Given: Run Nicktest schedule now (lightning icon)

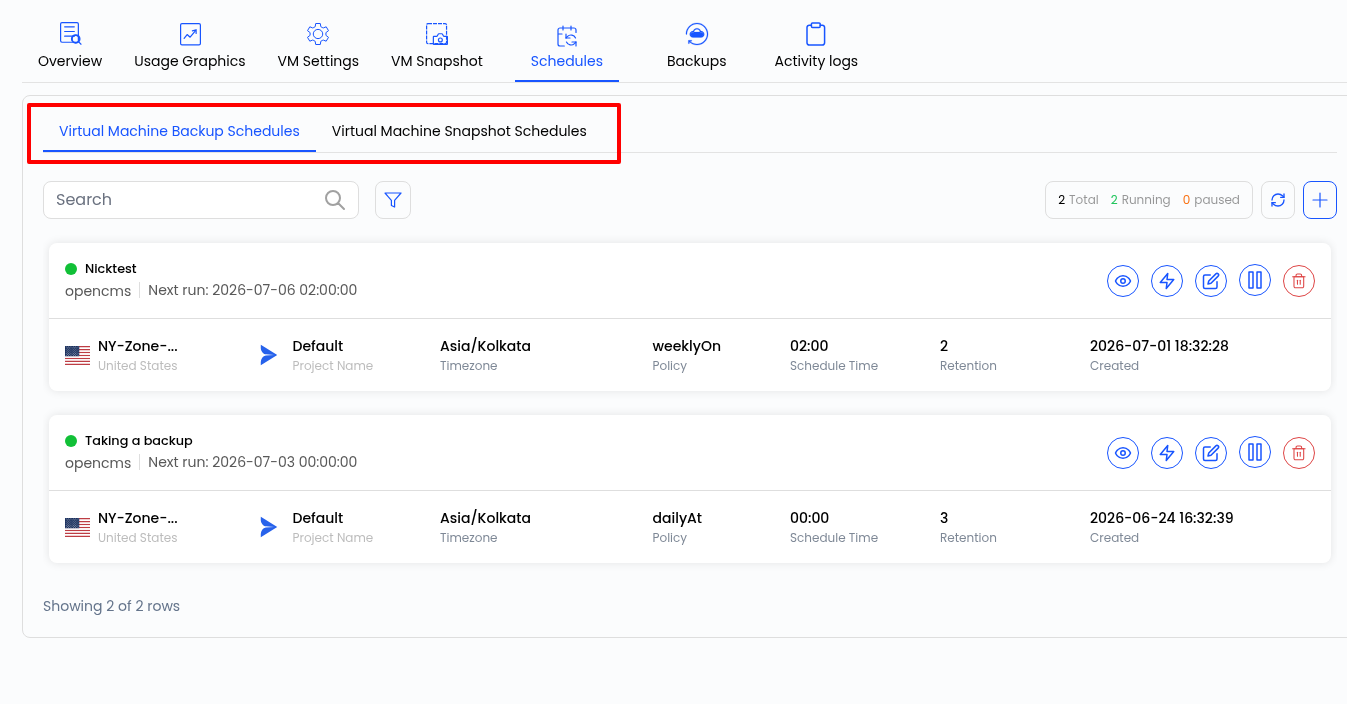Looking at the screenshot, I should pyautogui.click(x=1167, y=281).
